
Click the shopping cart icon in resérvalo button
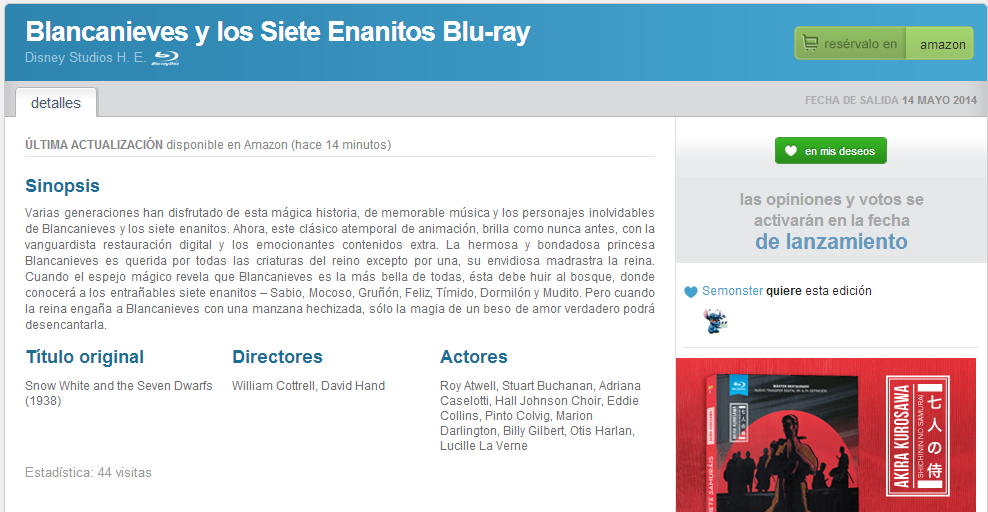coord(810,43)
